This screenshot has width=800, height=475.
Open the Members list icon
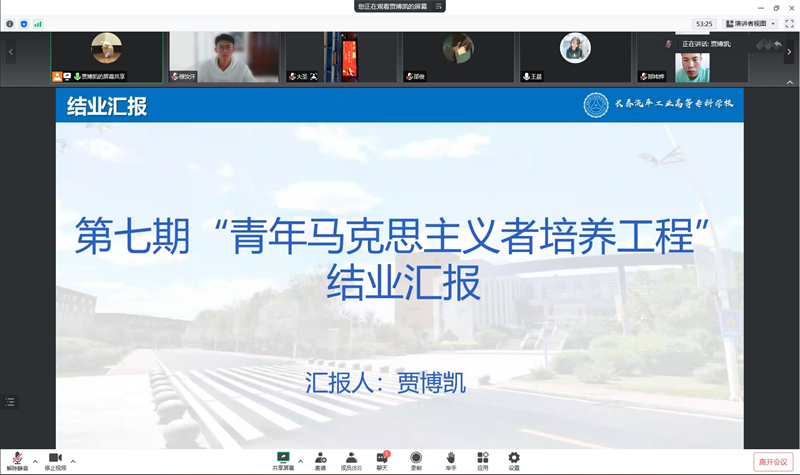point(351,459)
